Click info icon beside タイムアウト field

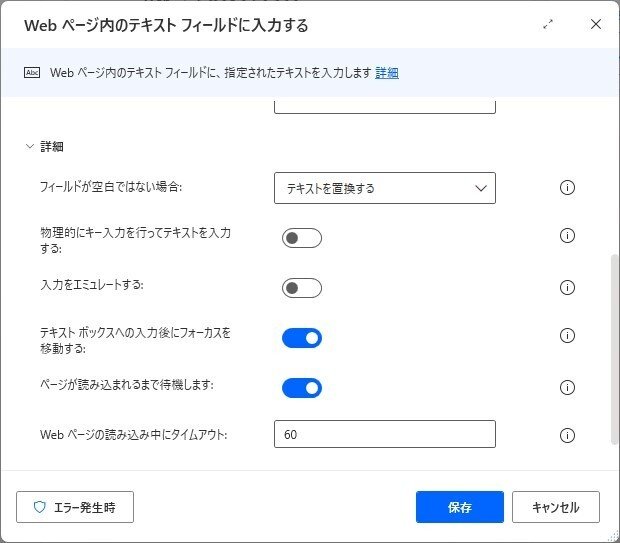coord(567,435)
